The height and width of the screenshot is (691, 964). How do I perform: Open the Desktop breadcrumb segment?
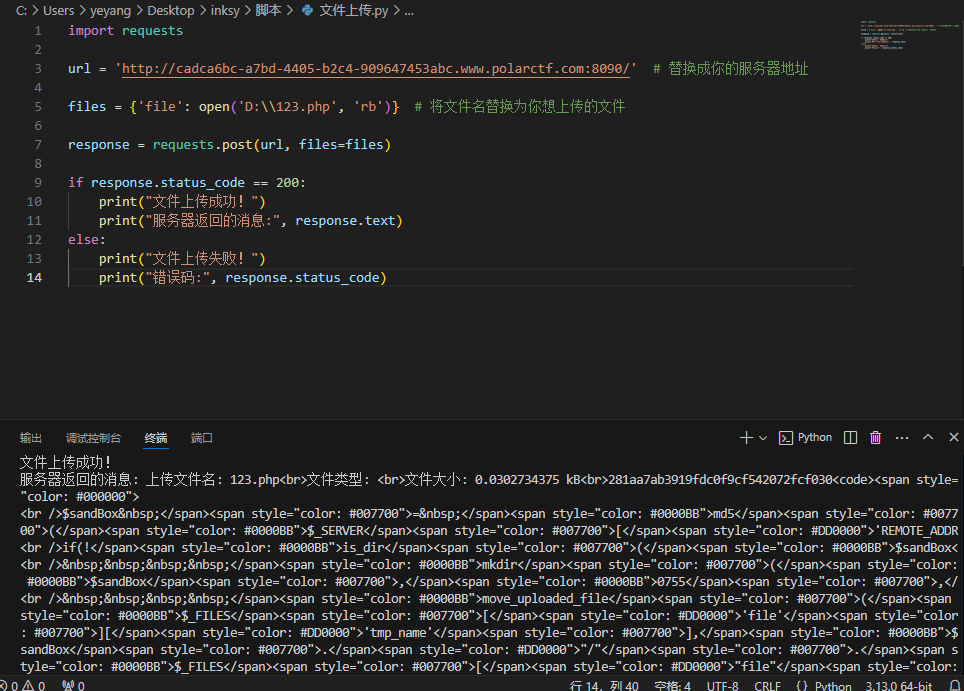170,10
